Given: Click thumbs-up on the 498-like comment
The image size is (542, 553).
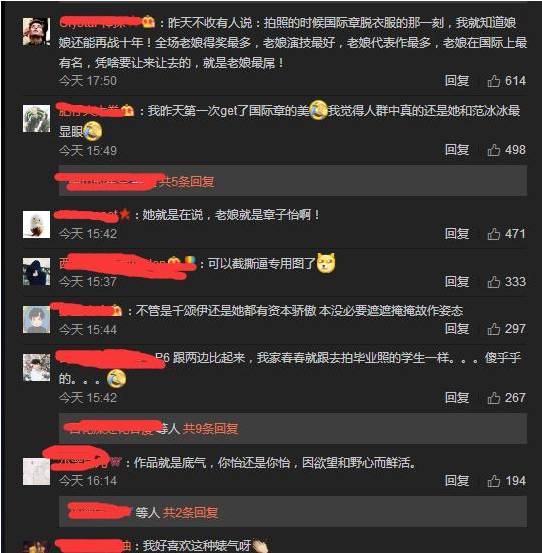Looking at the screenshot, I should point(494,150).
